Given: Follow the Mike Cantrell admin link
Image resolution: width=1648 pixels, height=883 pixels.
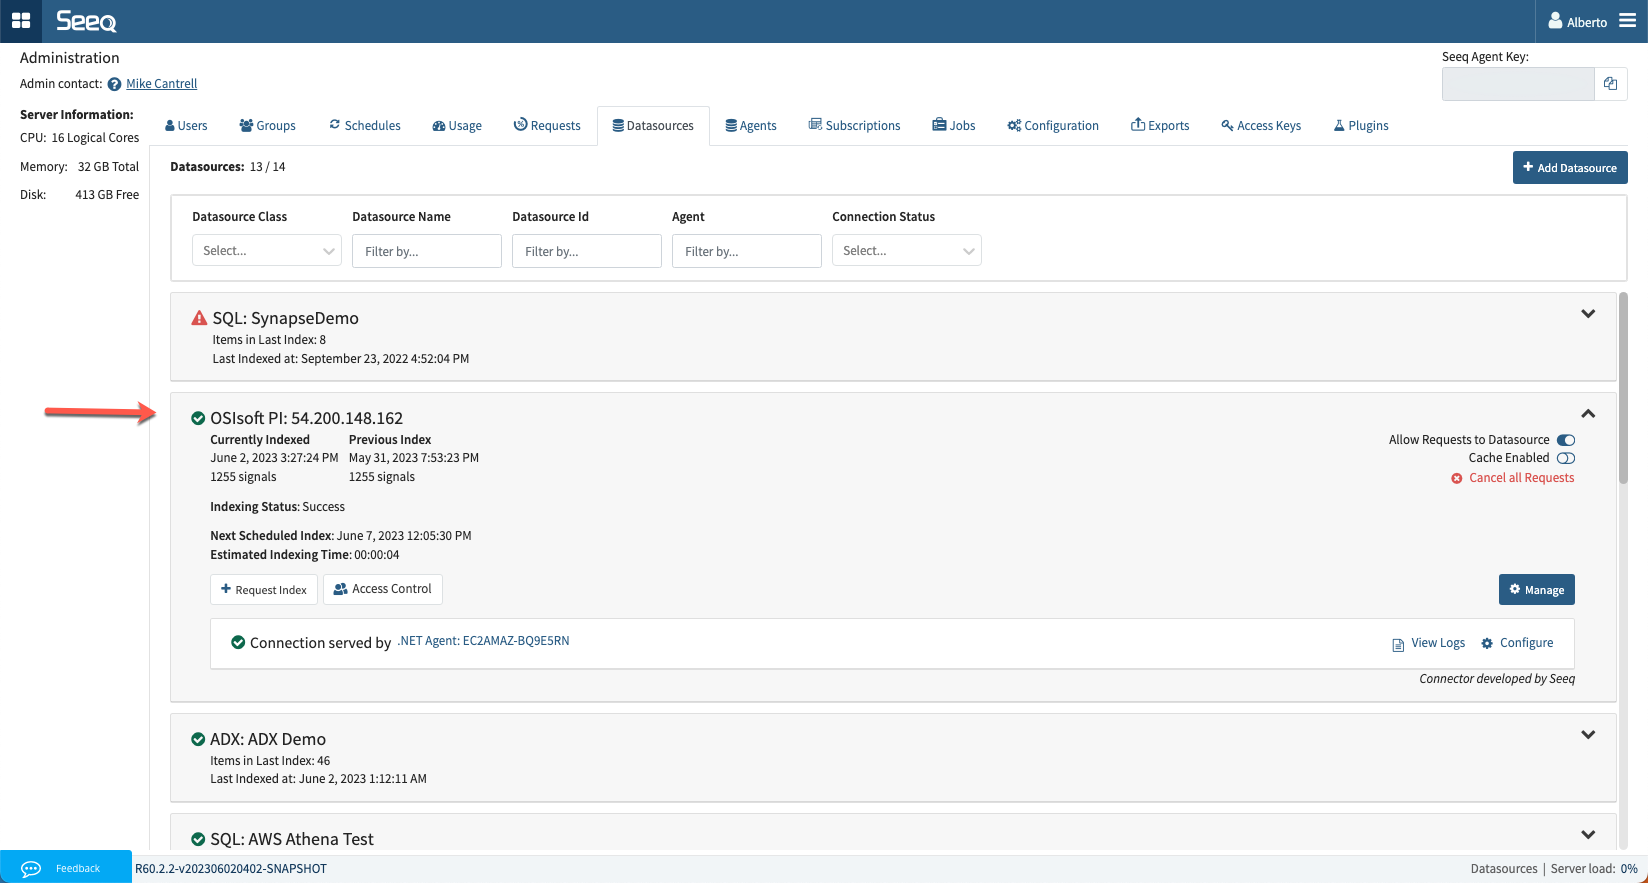Looking at the screenshot, I should coord(161,84).
